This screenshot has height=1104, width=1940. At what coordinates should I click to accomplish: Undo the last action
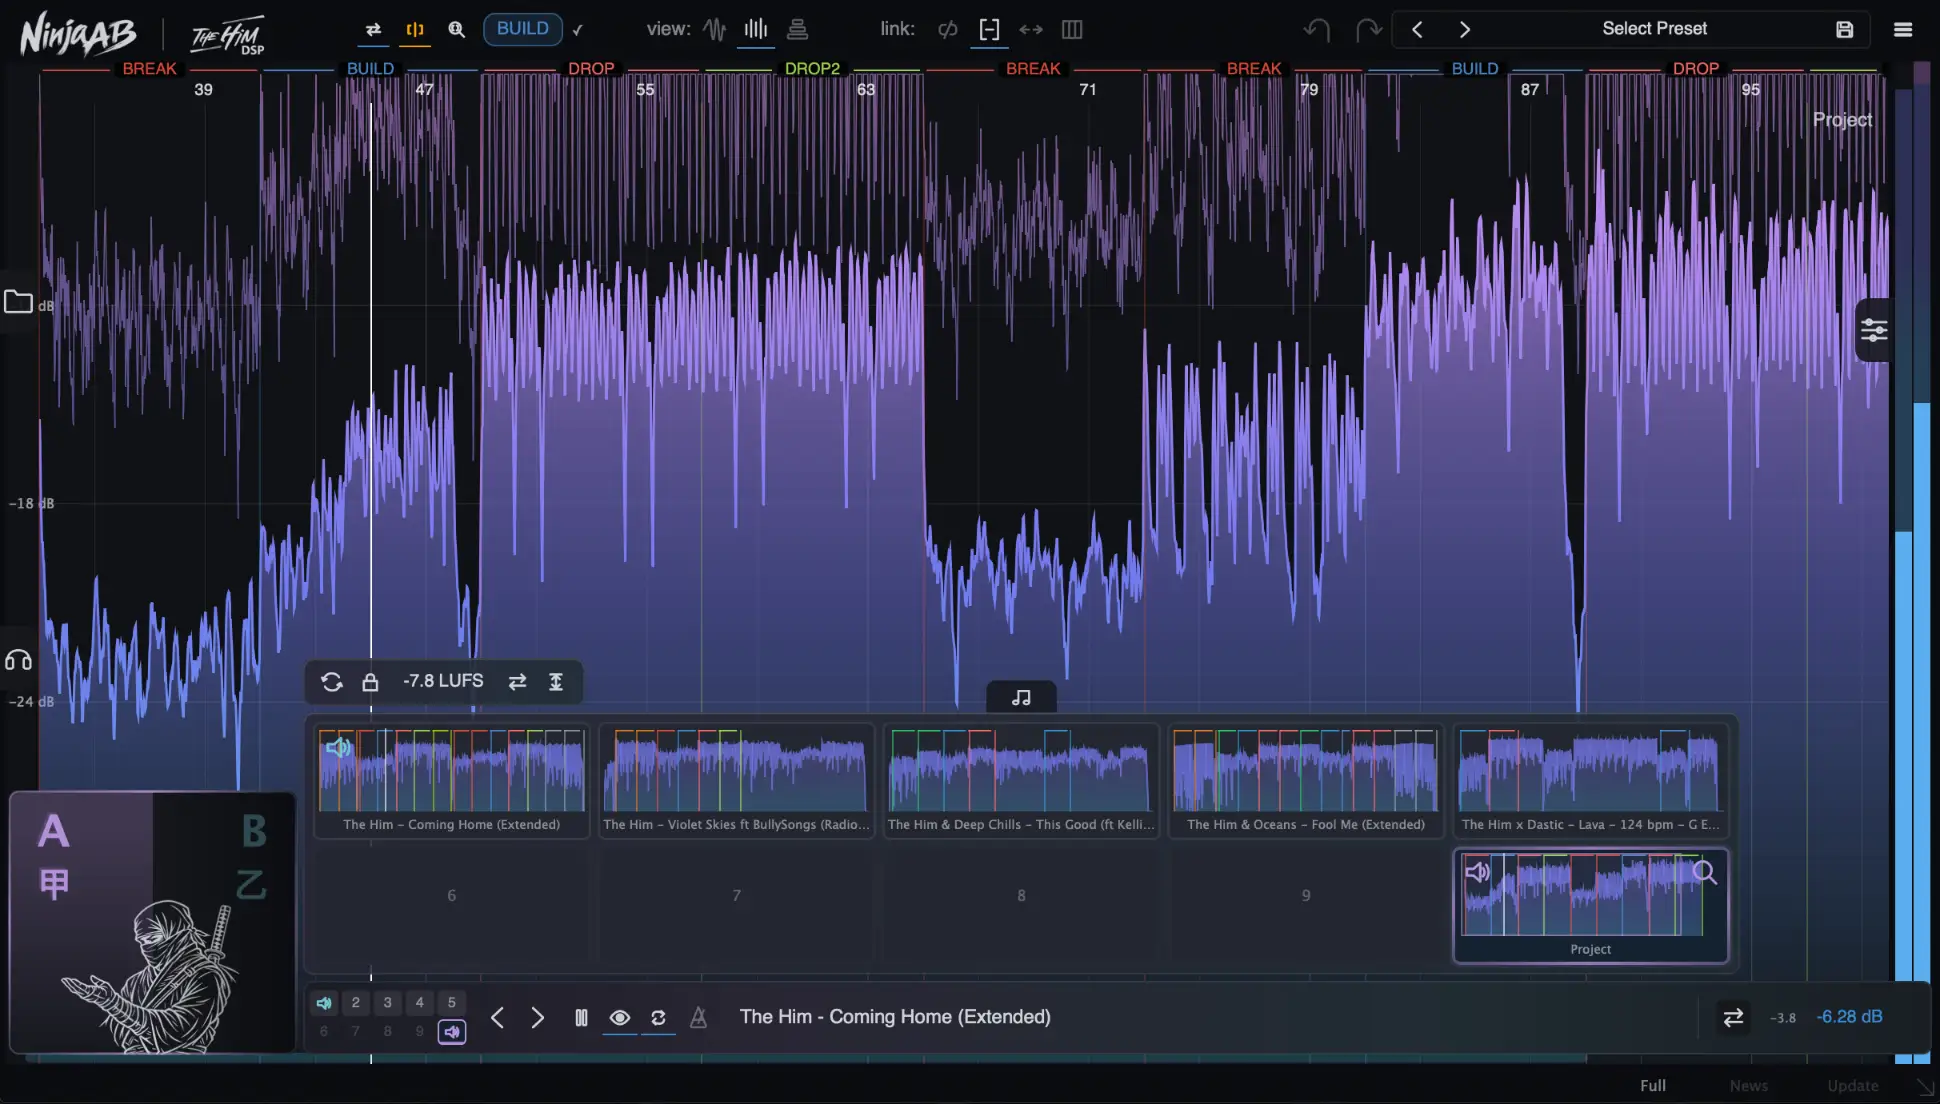pyautogui.click(x=1317, y=29)
